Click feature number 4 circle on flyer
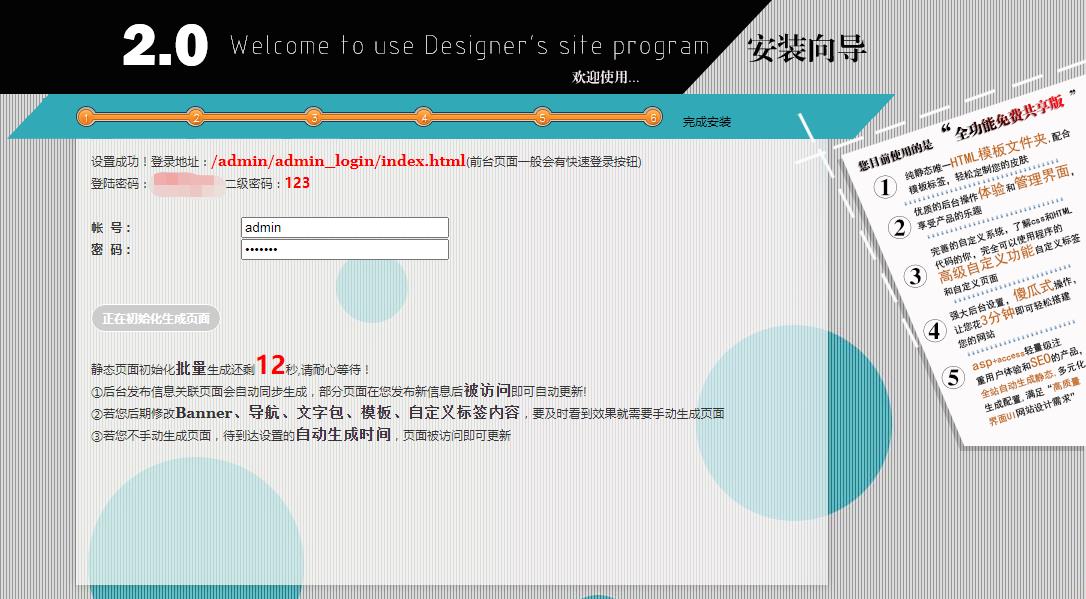The height and width of the screenshot is (599, 1086). [934, 330]
